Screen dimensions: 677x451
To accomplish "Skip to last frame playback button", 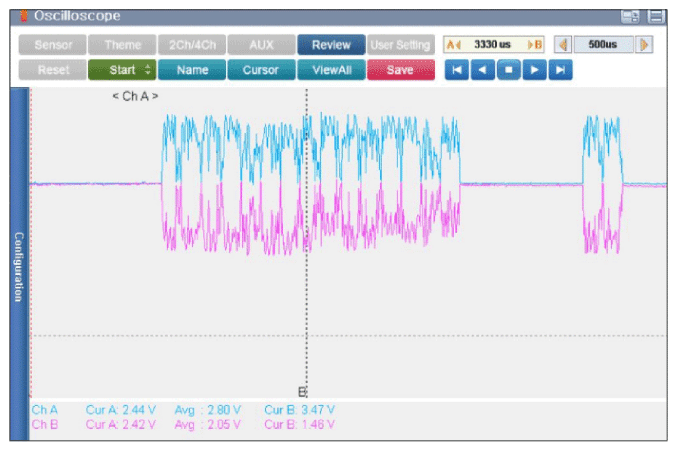I will click(x=561, y=70).
